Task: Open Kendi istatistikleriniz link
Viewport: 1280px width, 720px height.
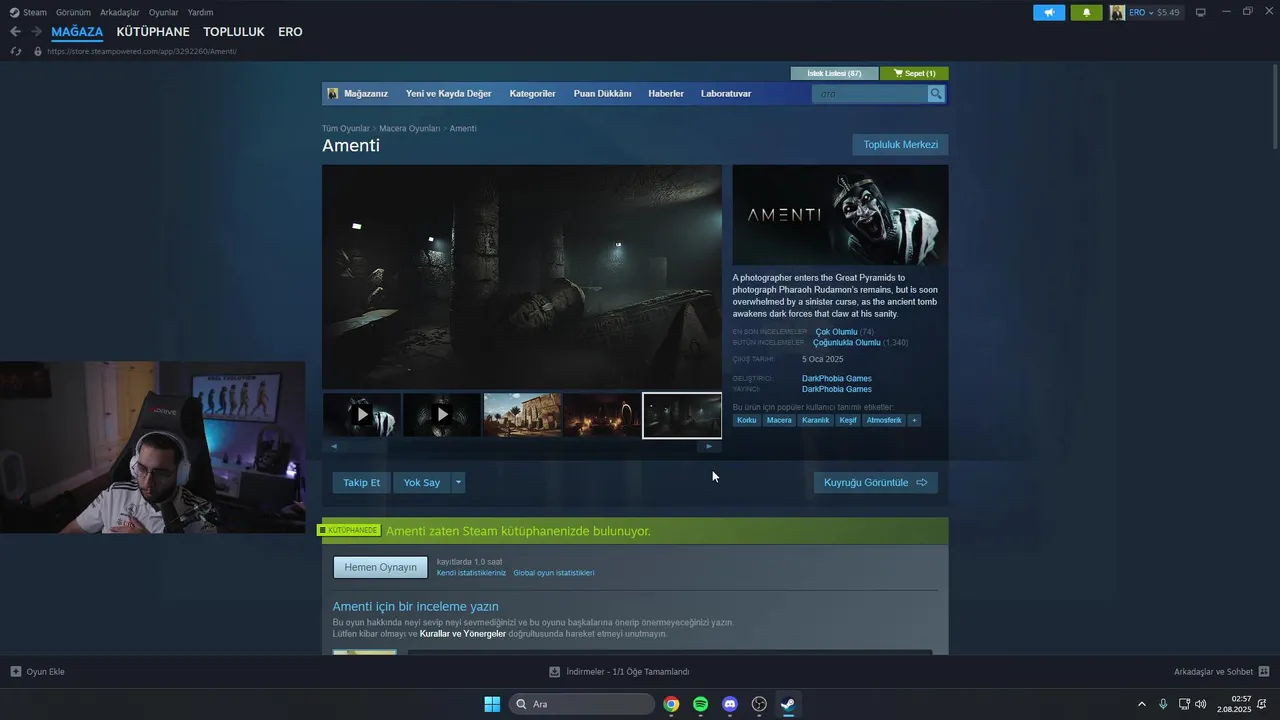Action: click(x=471, y=573)
